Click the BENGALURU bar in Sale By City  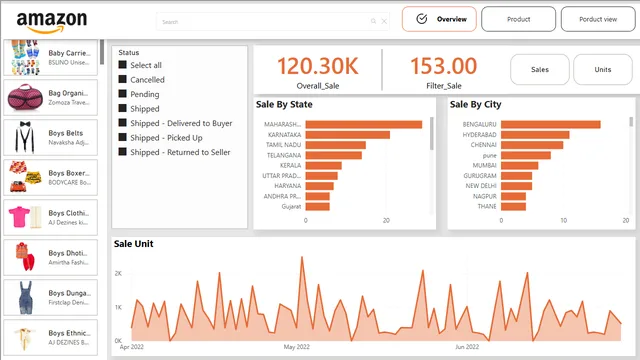coord(551,124)
